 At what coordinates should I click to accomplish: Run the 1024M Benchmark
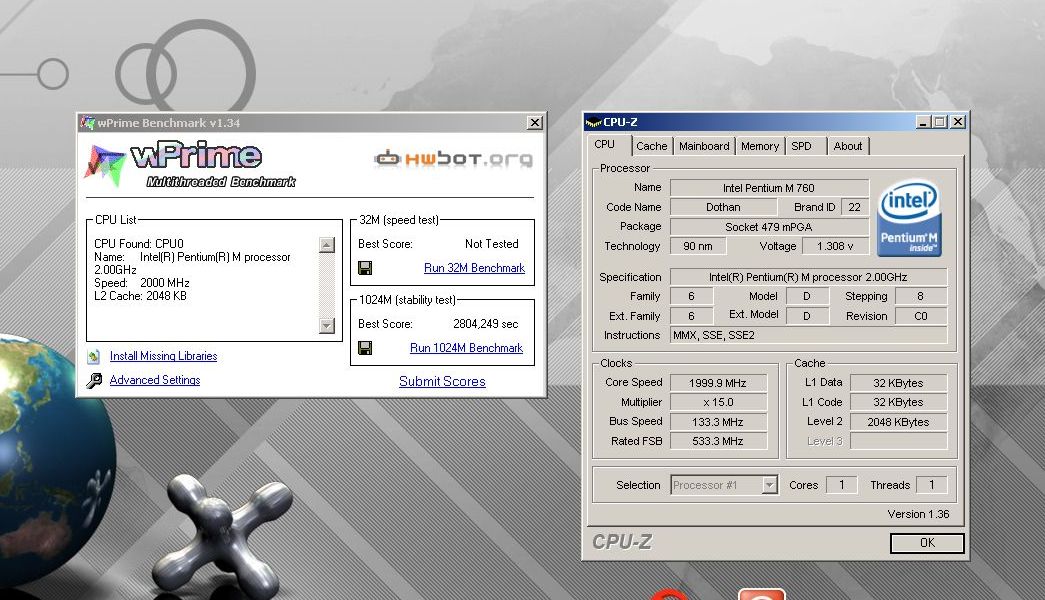pyautogui.click(x=466, y=348)
